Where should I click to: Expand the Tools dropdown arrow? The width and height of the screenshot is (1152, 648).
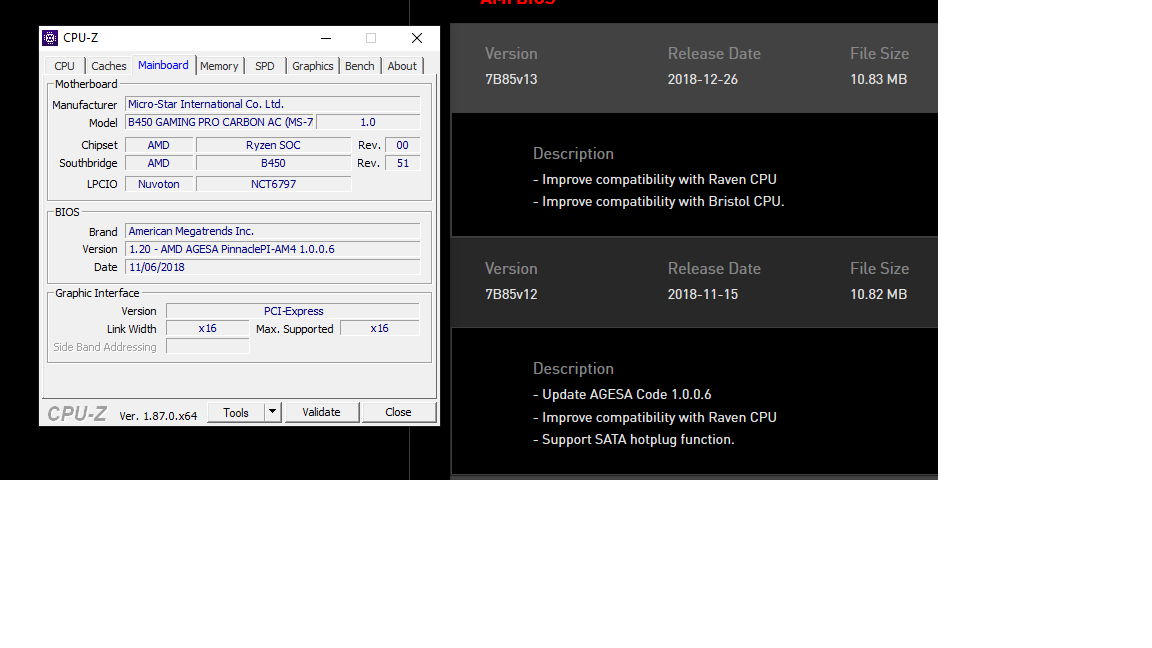tap(273, 412)
